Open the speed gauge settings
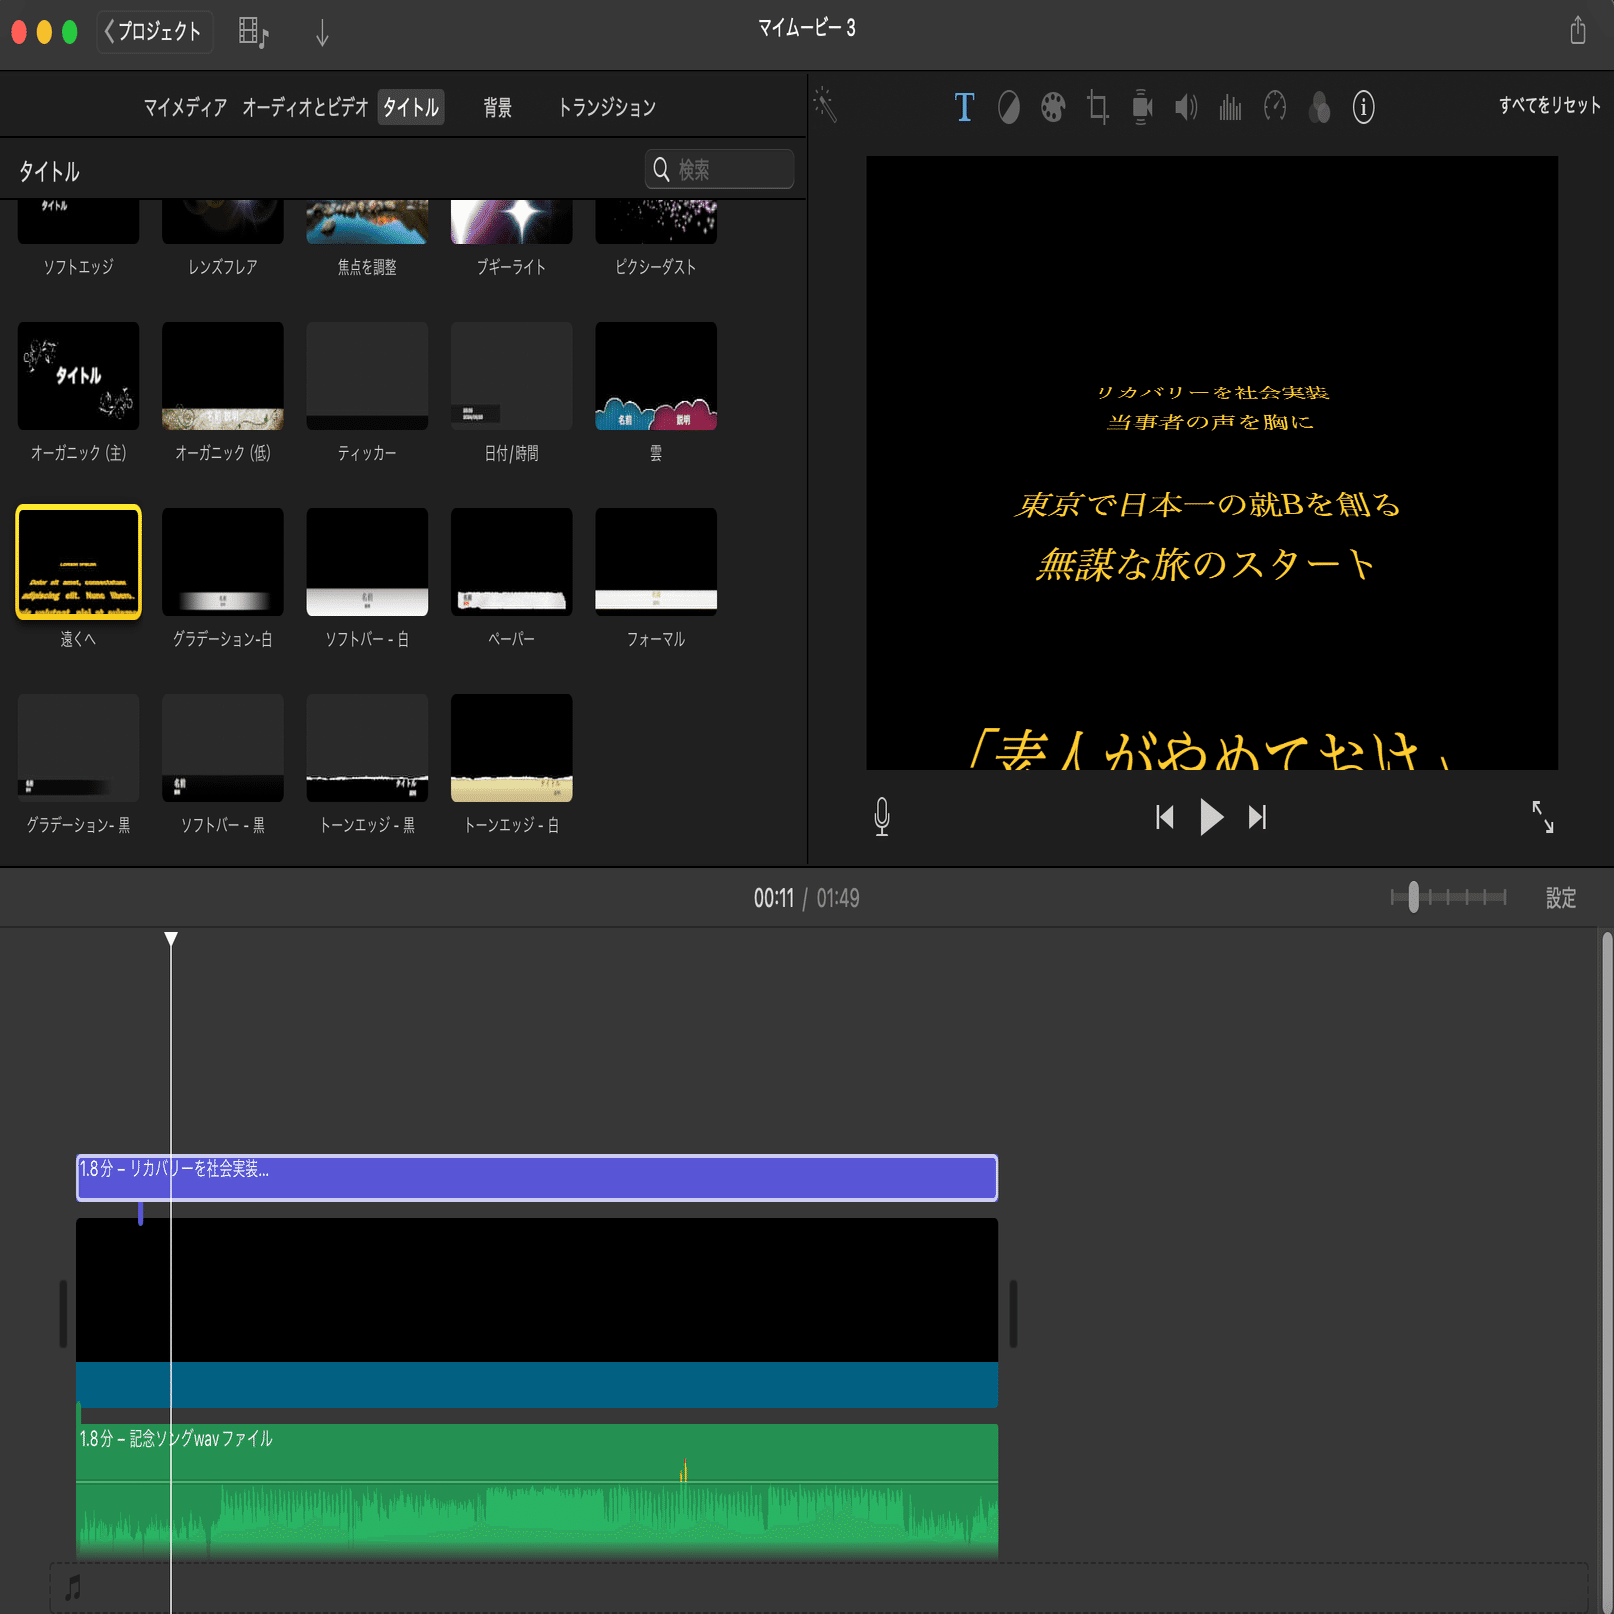The height and width of the screenshot is (1614, 1614). (1275, 105)
